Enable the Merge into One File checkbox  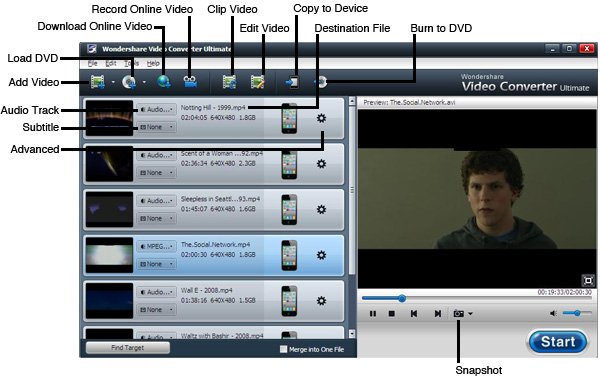click(283, 349)
